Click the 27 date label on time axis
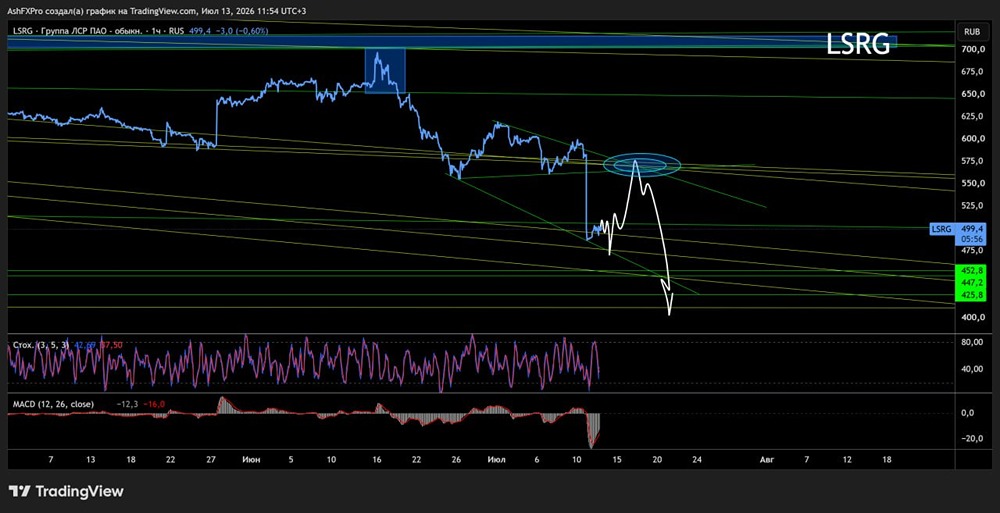Screen dimensions: 1000x513 pos(211,459)
